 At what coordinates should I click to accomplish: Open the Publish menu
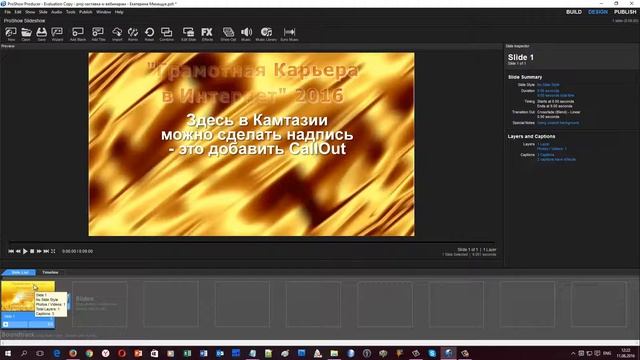click(x=86, y=12)
